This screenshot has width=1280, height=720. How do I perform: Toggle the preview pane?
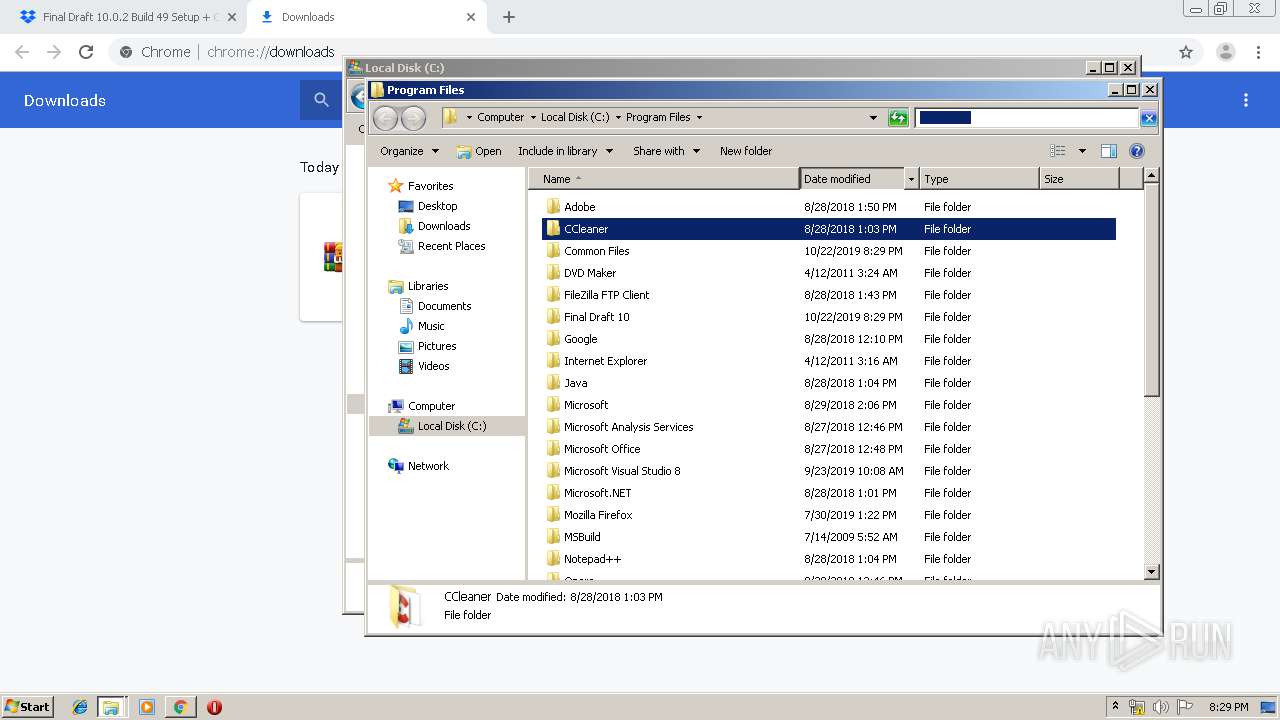click(x=1108, y=151)
